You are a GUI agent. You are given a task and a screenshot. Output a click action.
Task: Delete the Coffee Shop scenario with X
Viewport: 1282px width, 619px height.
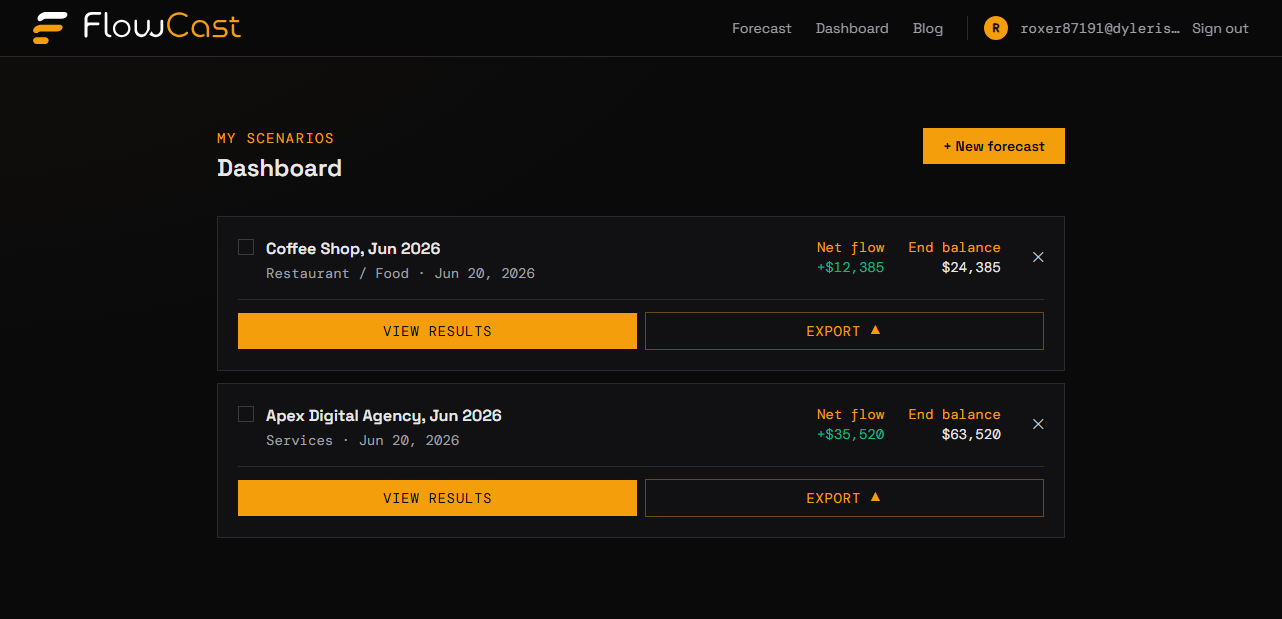tap(1038, 257)
